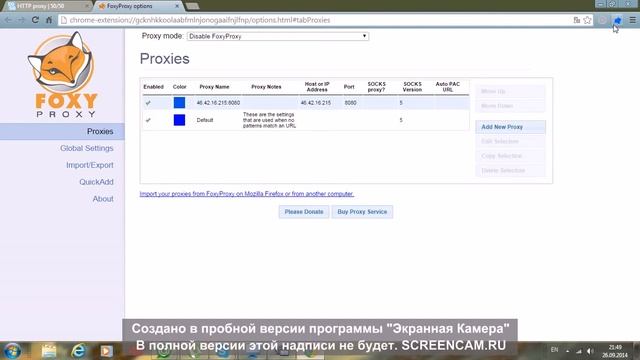The image size is (640, 360).
Task: Click the Enabled column header
Action: [153, 87]
